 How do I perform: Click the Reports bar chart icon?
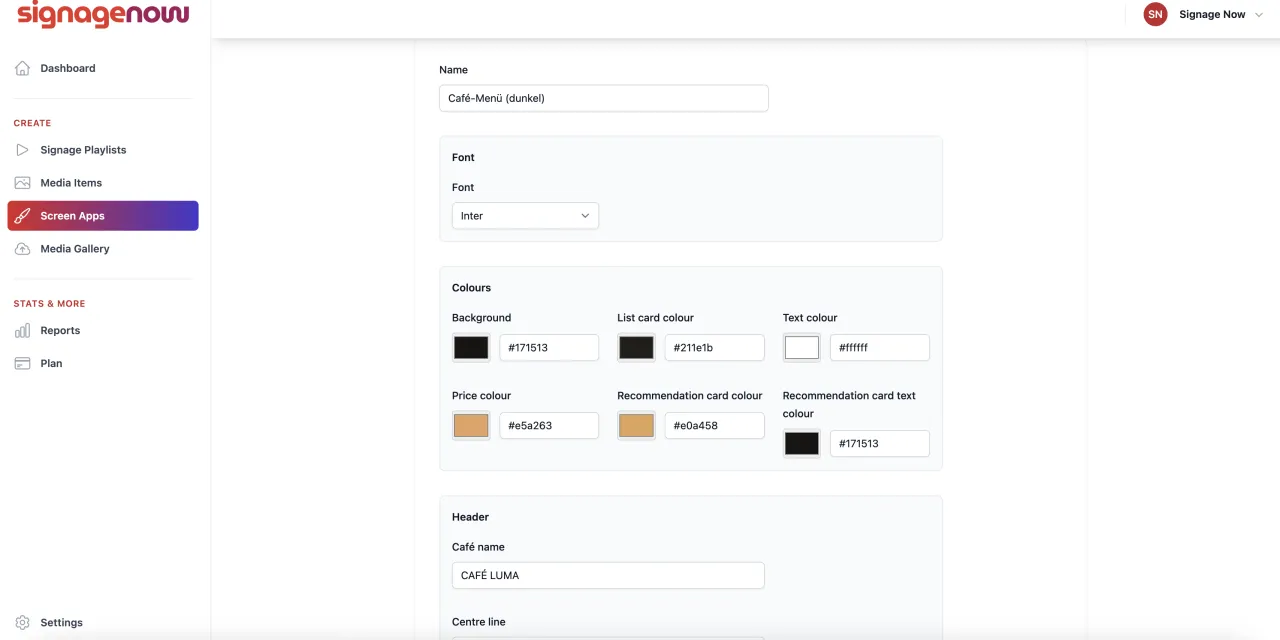click(22, 331)
